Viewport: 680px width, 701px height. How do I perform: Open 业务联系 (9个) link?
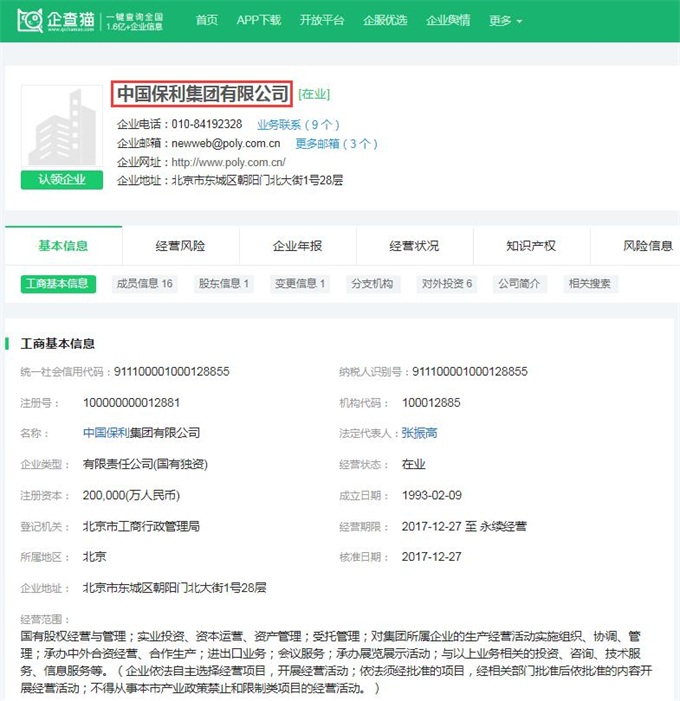click(x=298, y=125)
